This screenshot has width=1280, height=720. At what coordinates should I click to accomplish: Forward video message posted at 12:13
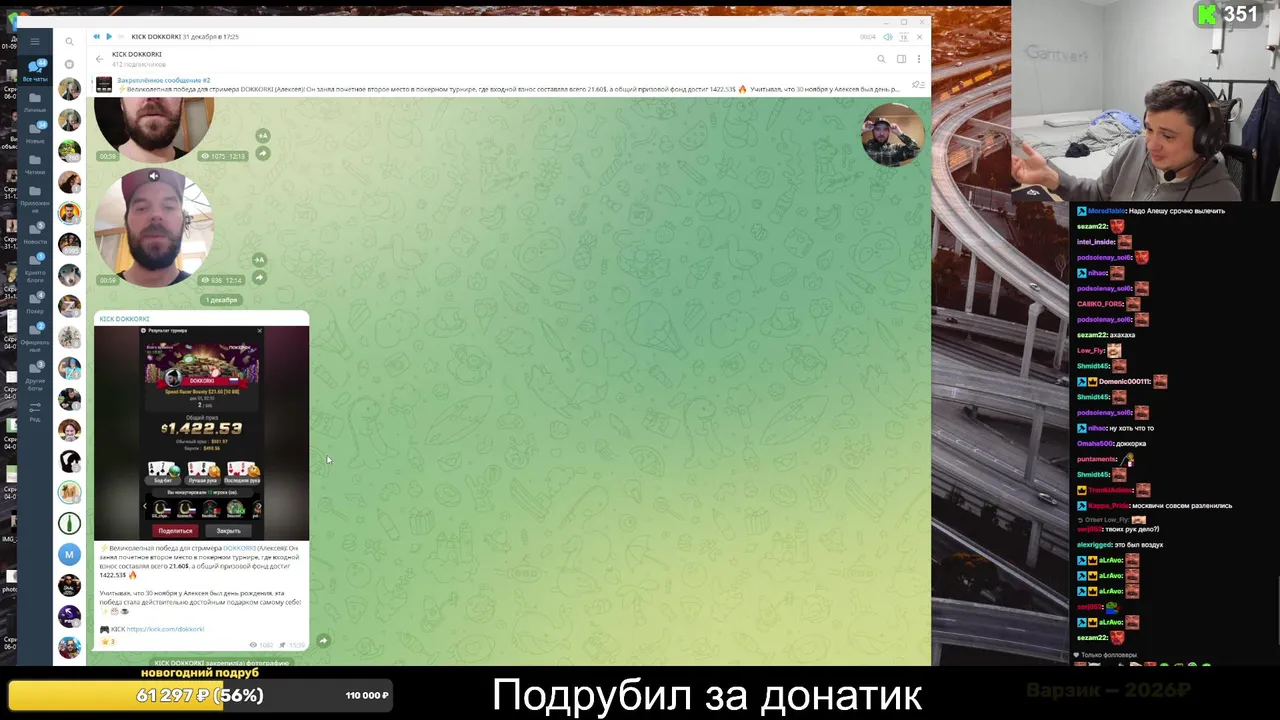coord(262,154)
